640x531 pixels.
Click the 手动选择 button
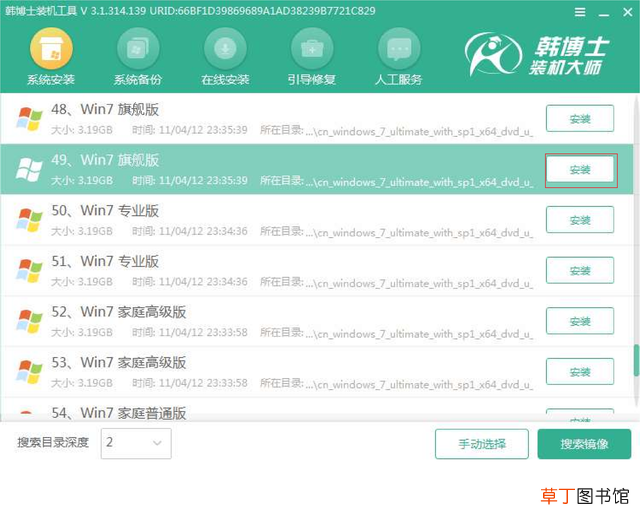point(482,444)
